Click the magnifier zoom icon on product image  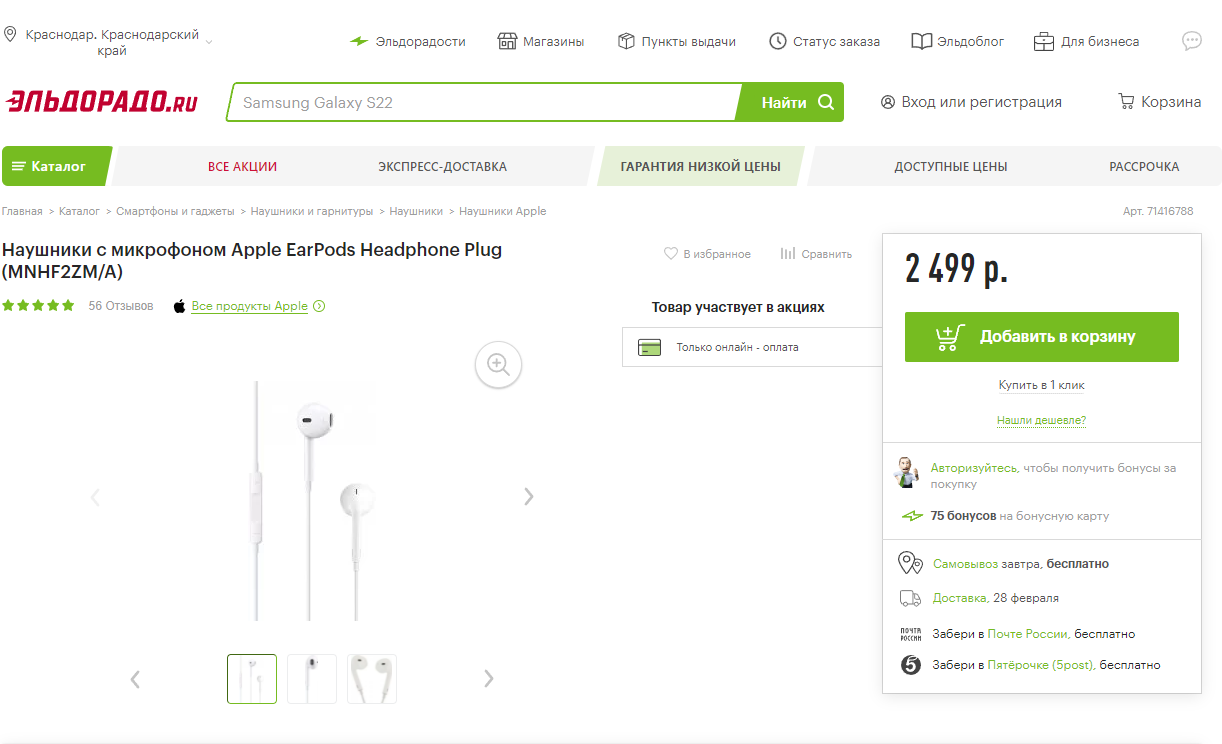[498, 364]
